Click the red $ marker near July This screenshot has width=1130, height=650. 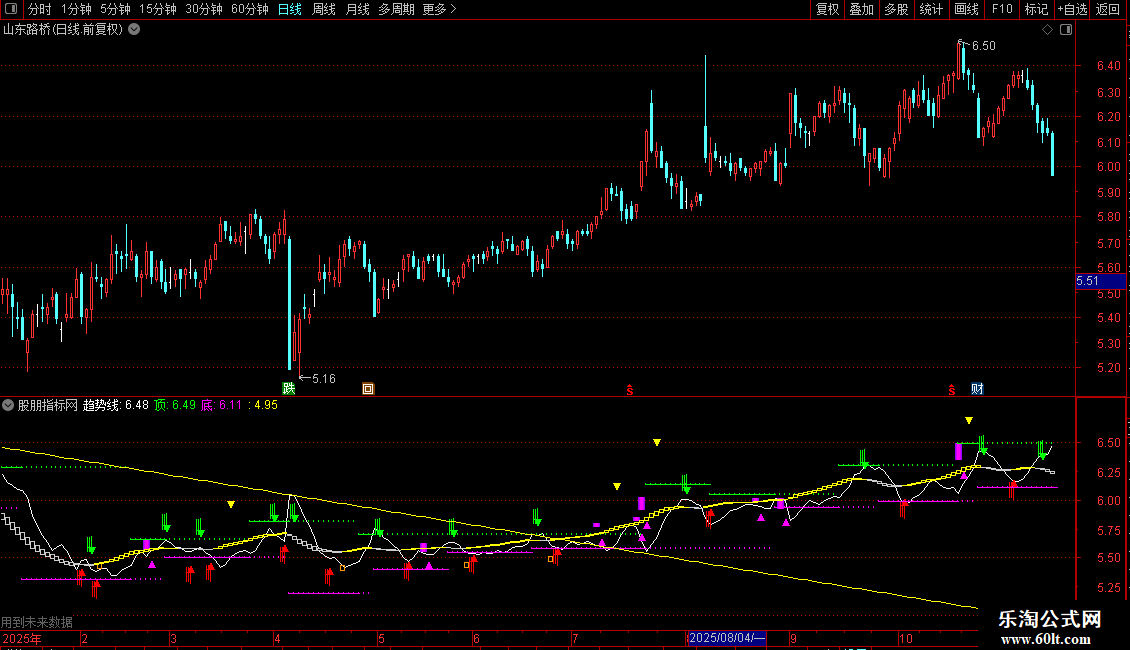[x=630, y=390]
